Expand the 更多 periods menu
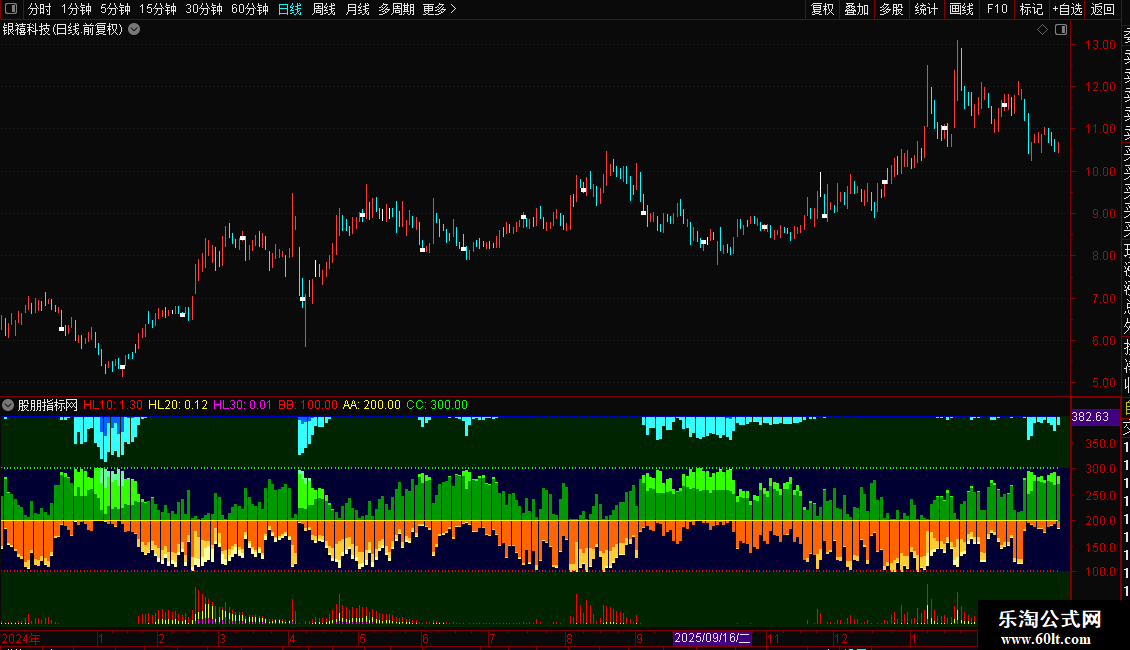The height and width of the screenshot is (650, 1130). pyautogui.click(x=439, y=9)
